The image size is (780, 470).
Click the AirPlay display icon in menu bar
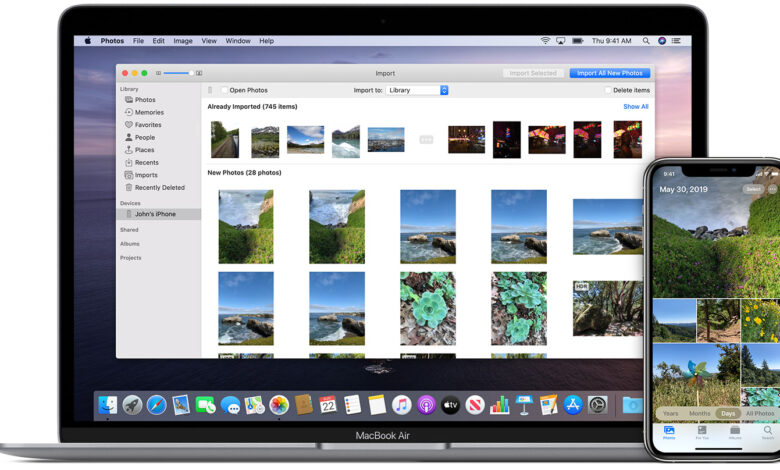pyautogui.click(x=561, y=41)
